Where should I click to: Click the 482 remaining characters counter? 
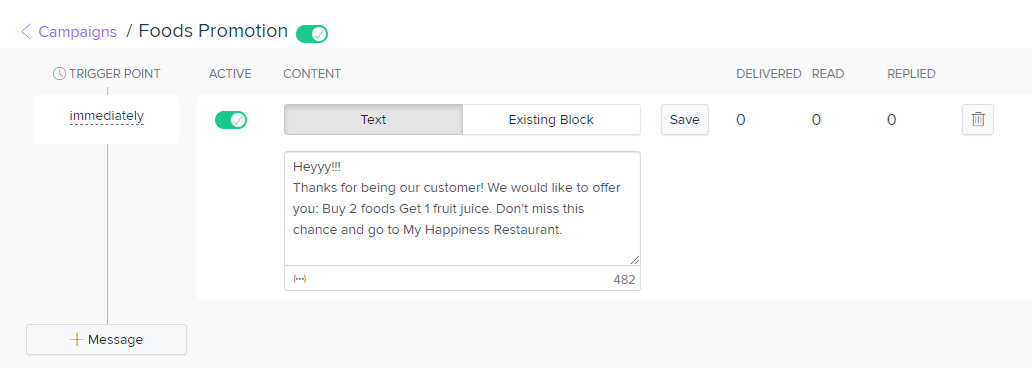click(624, 279)
